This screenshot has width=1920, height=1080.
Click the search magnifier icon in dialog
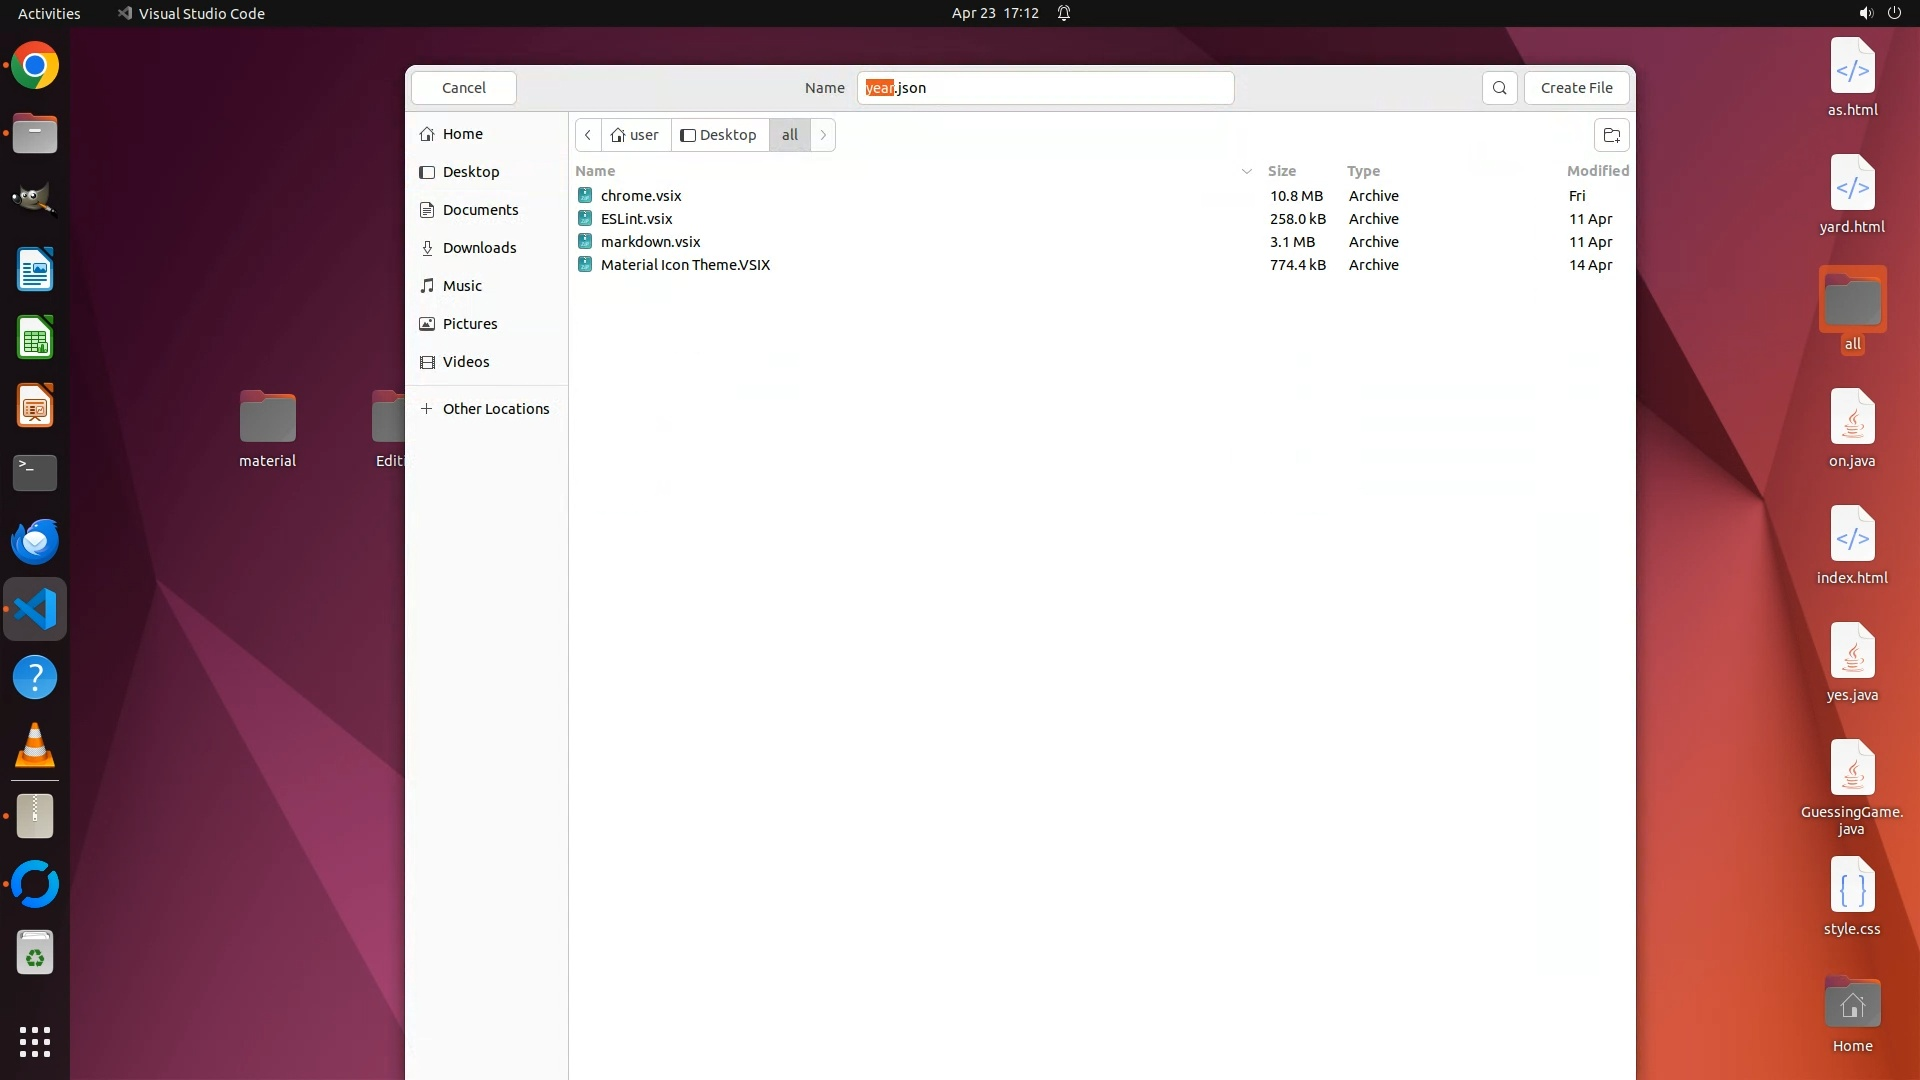coord(1499,88)
